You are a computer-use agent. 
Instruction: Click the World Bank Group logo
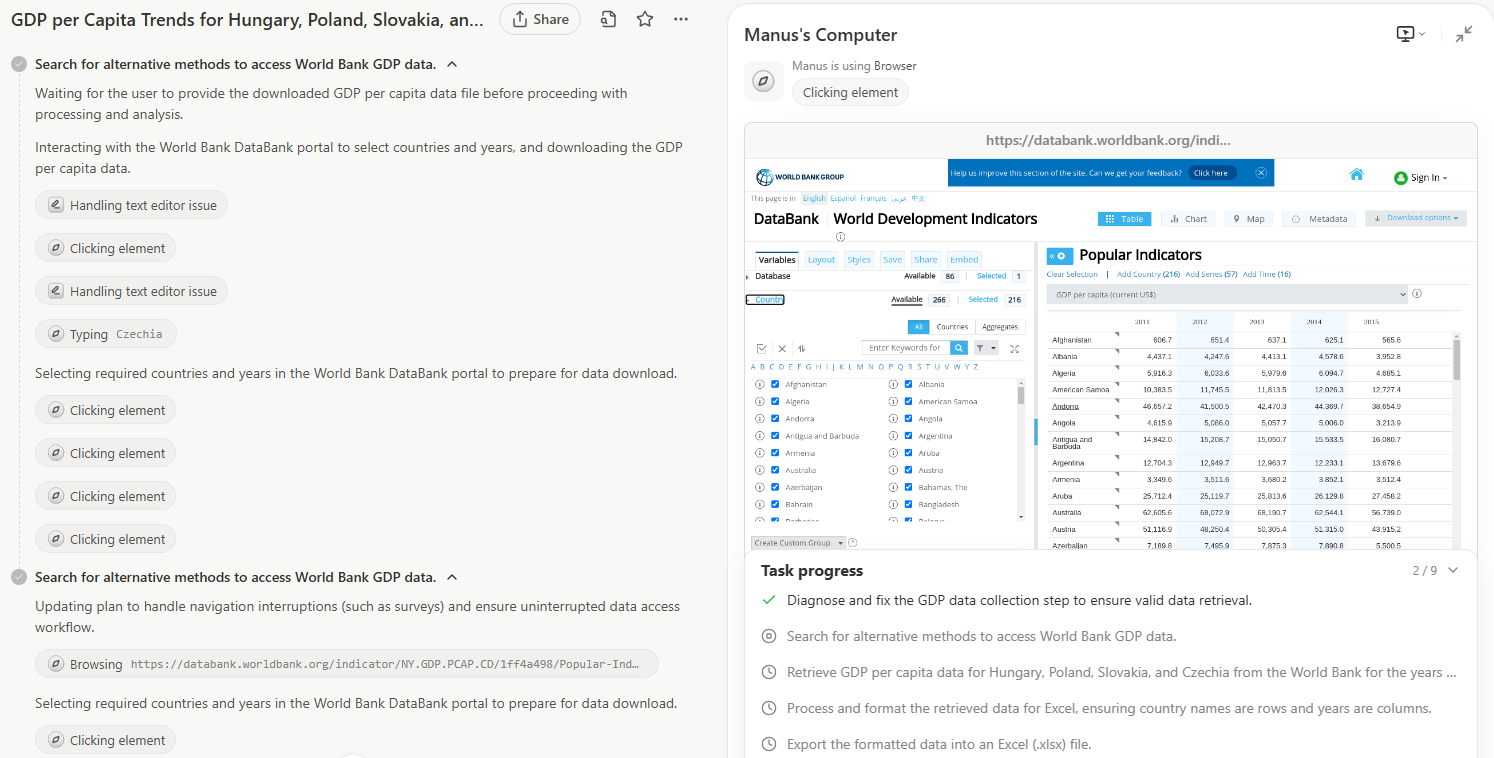pos(800,177)
